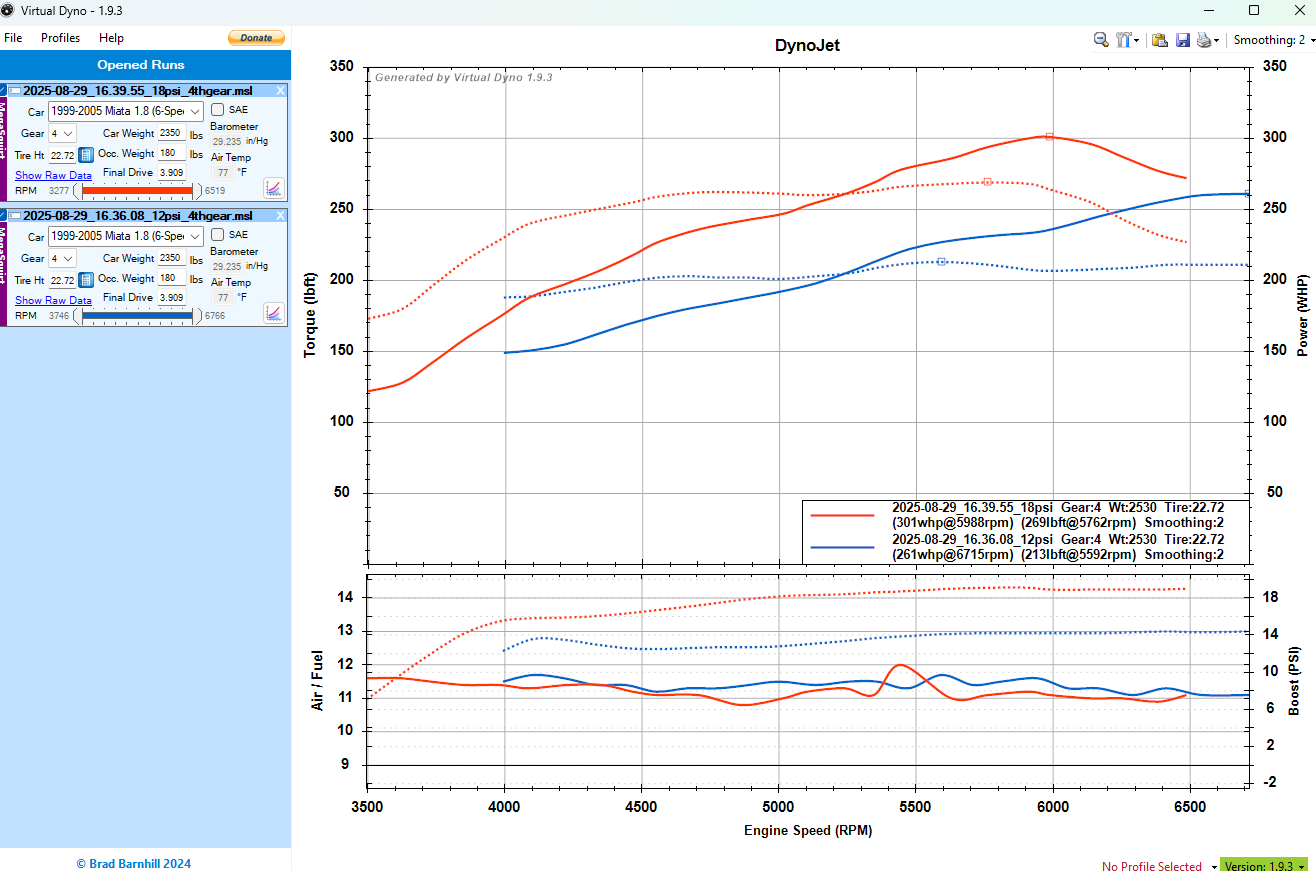
Task: Toggle visibility checkbox of the 18psi run
Action: pos(3,90)
